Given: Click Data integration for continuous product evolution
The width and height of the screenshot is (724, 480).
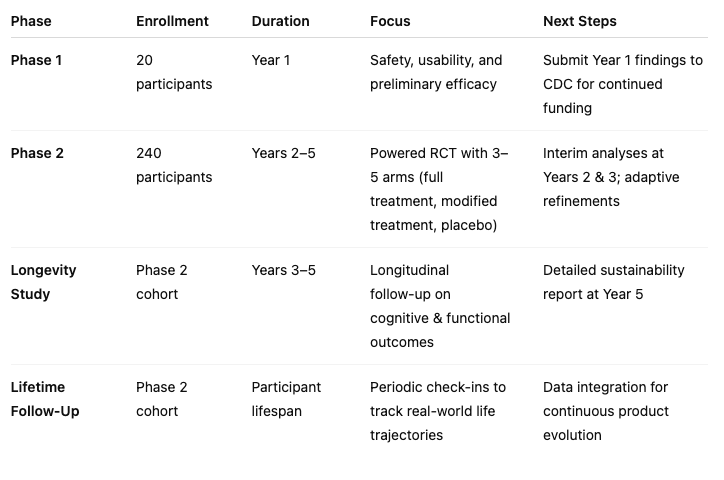Looking at the screenshot, I should pyautogui.click(x=606, y=411).
